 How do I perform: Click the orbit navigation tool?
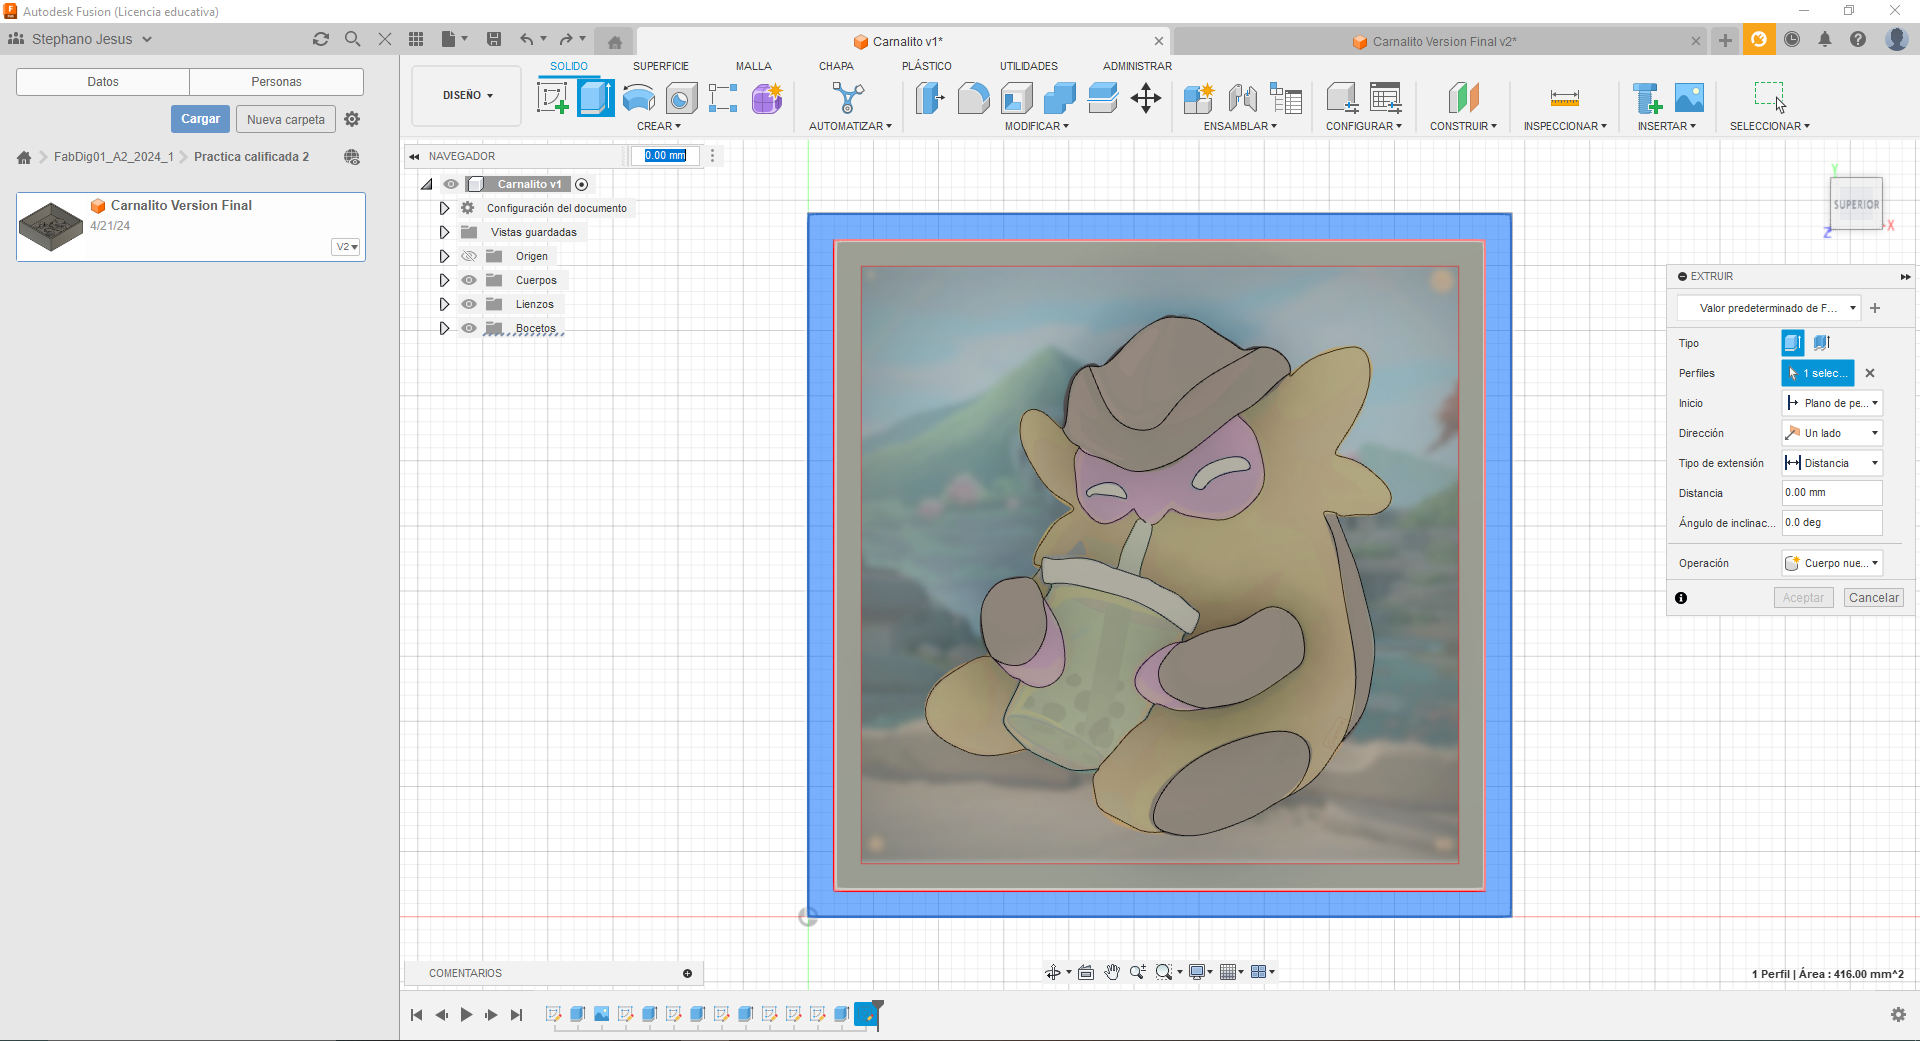pyautogui.click(x=1053, y=972)
